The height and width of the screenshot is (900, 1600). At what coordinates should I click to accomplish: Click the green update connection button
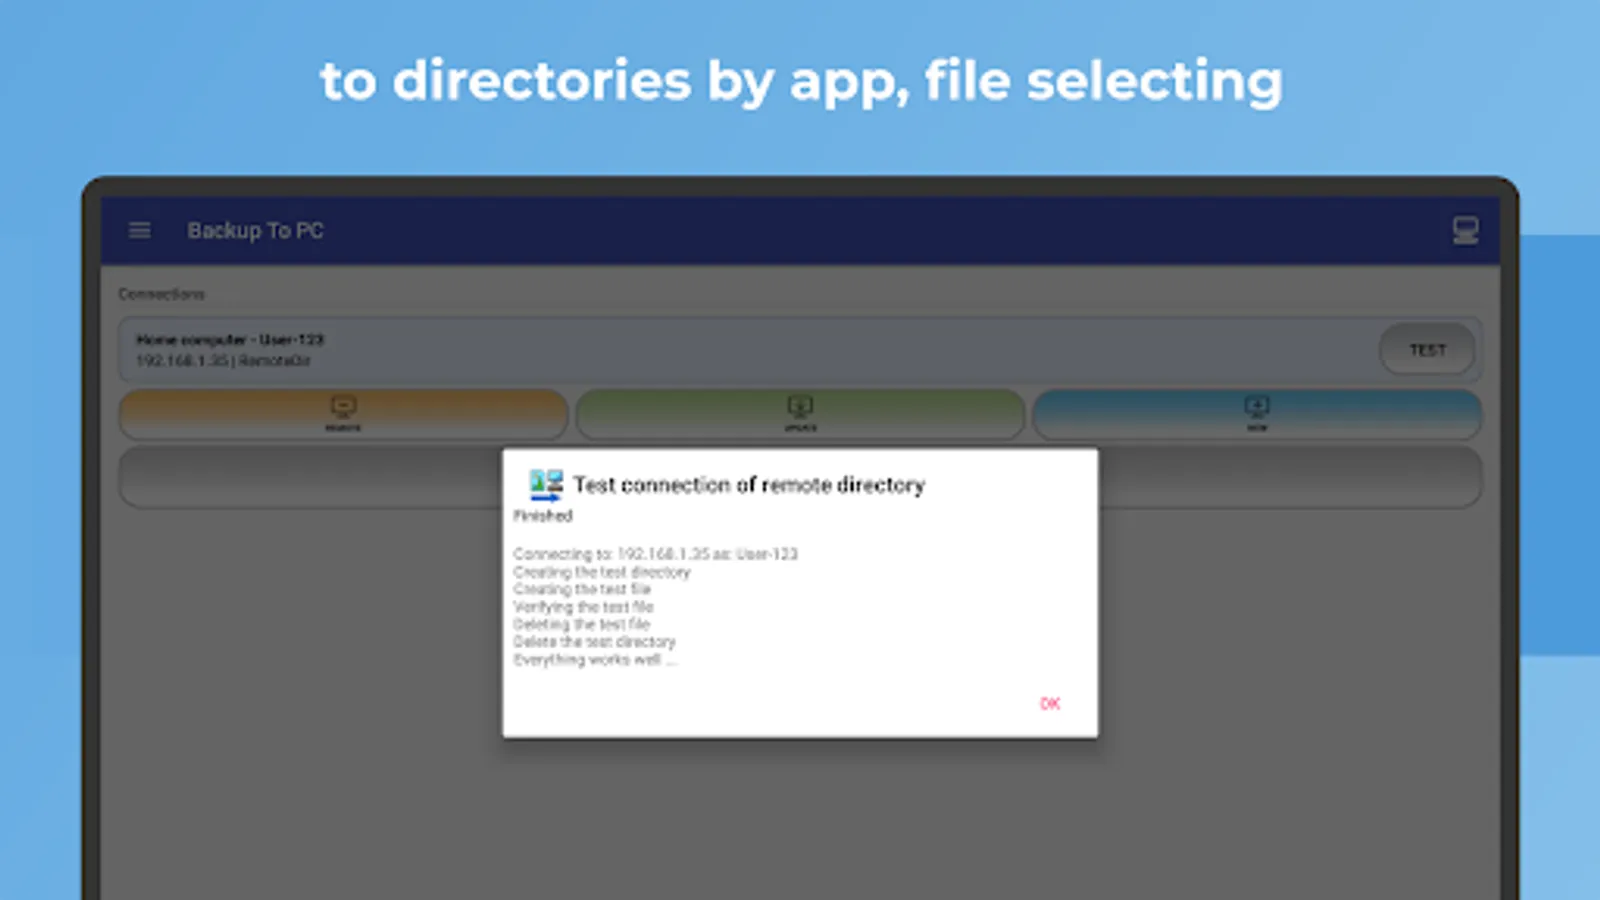[800, 414]
